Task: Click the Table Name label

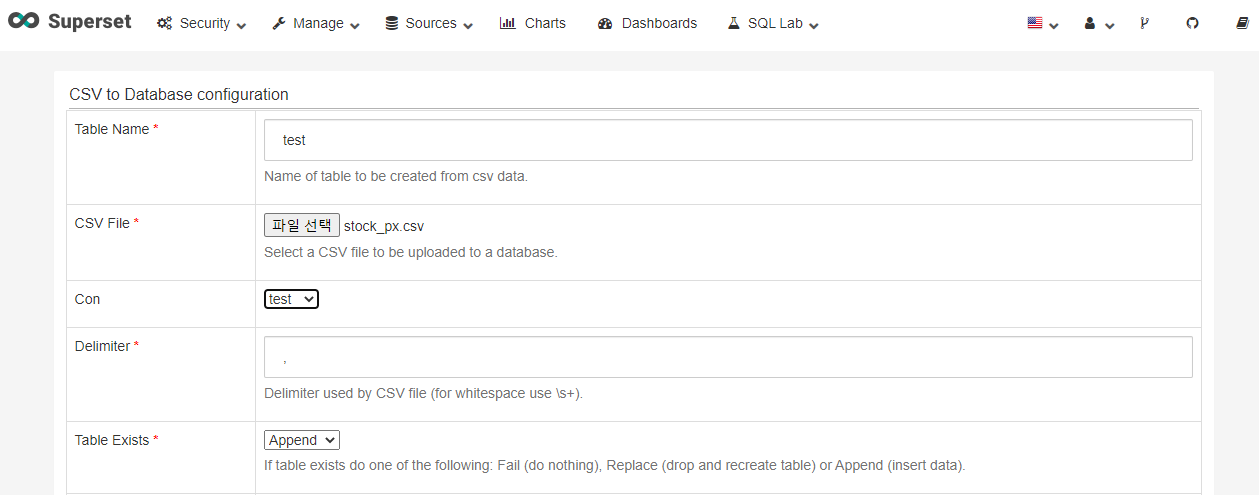Action: (112, 129)
